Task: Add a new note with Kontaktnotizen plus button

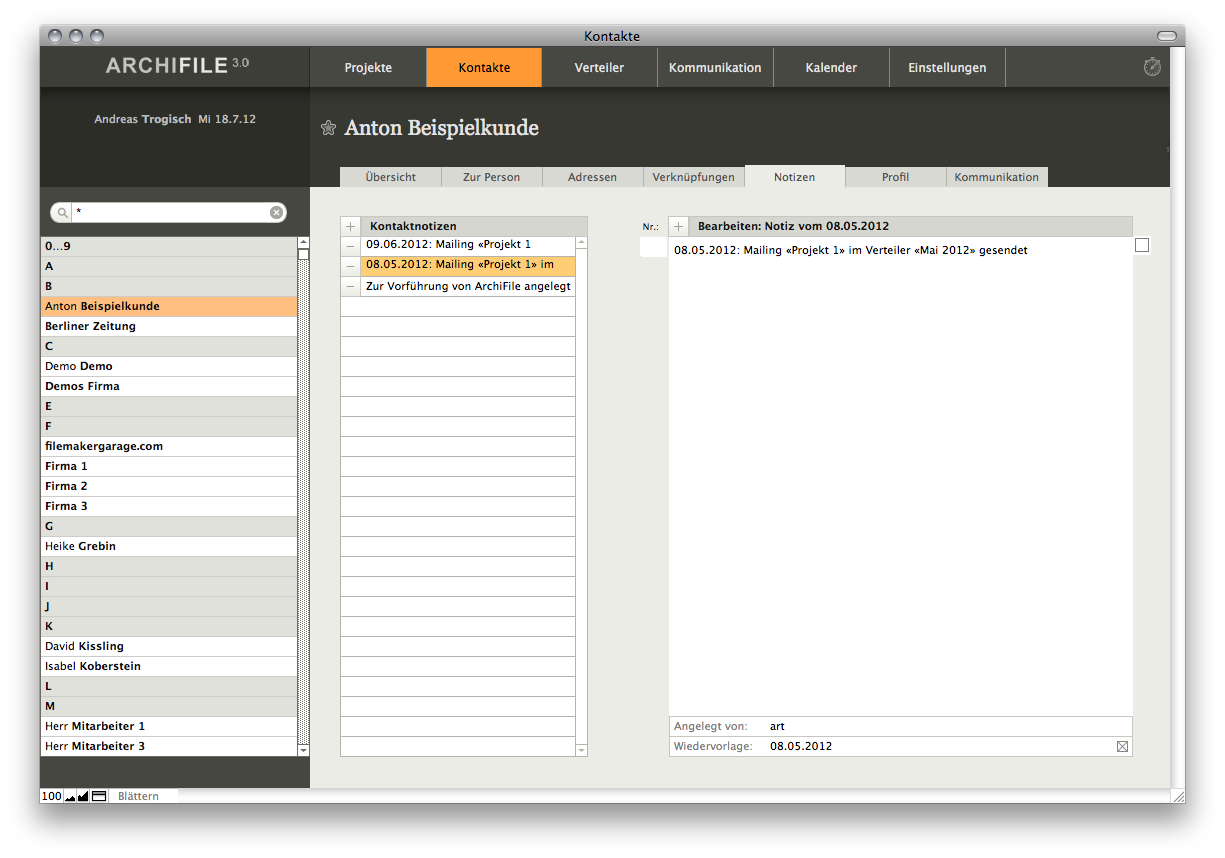Action: [350, 227]
